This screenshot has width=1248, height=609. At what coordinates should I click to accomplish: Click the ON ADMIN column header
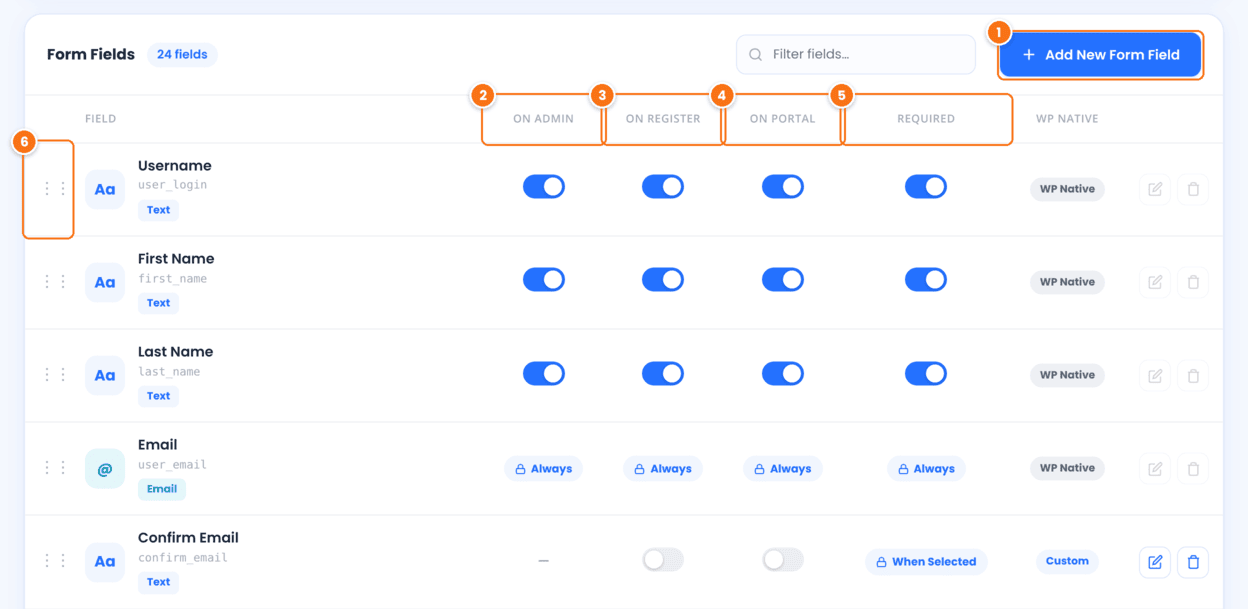pos(543,119)
